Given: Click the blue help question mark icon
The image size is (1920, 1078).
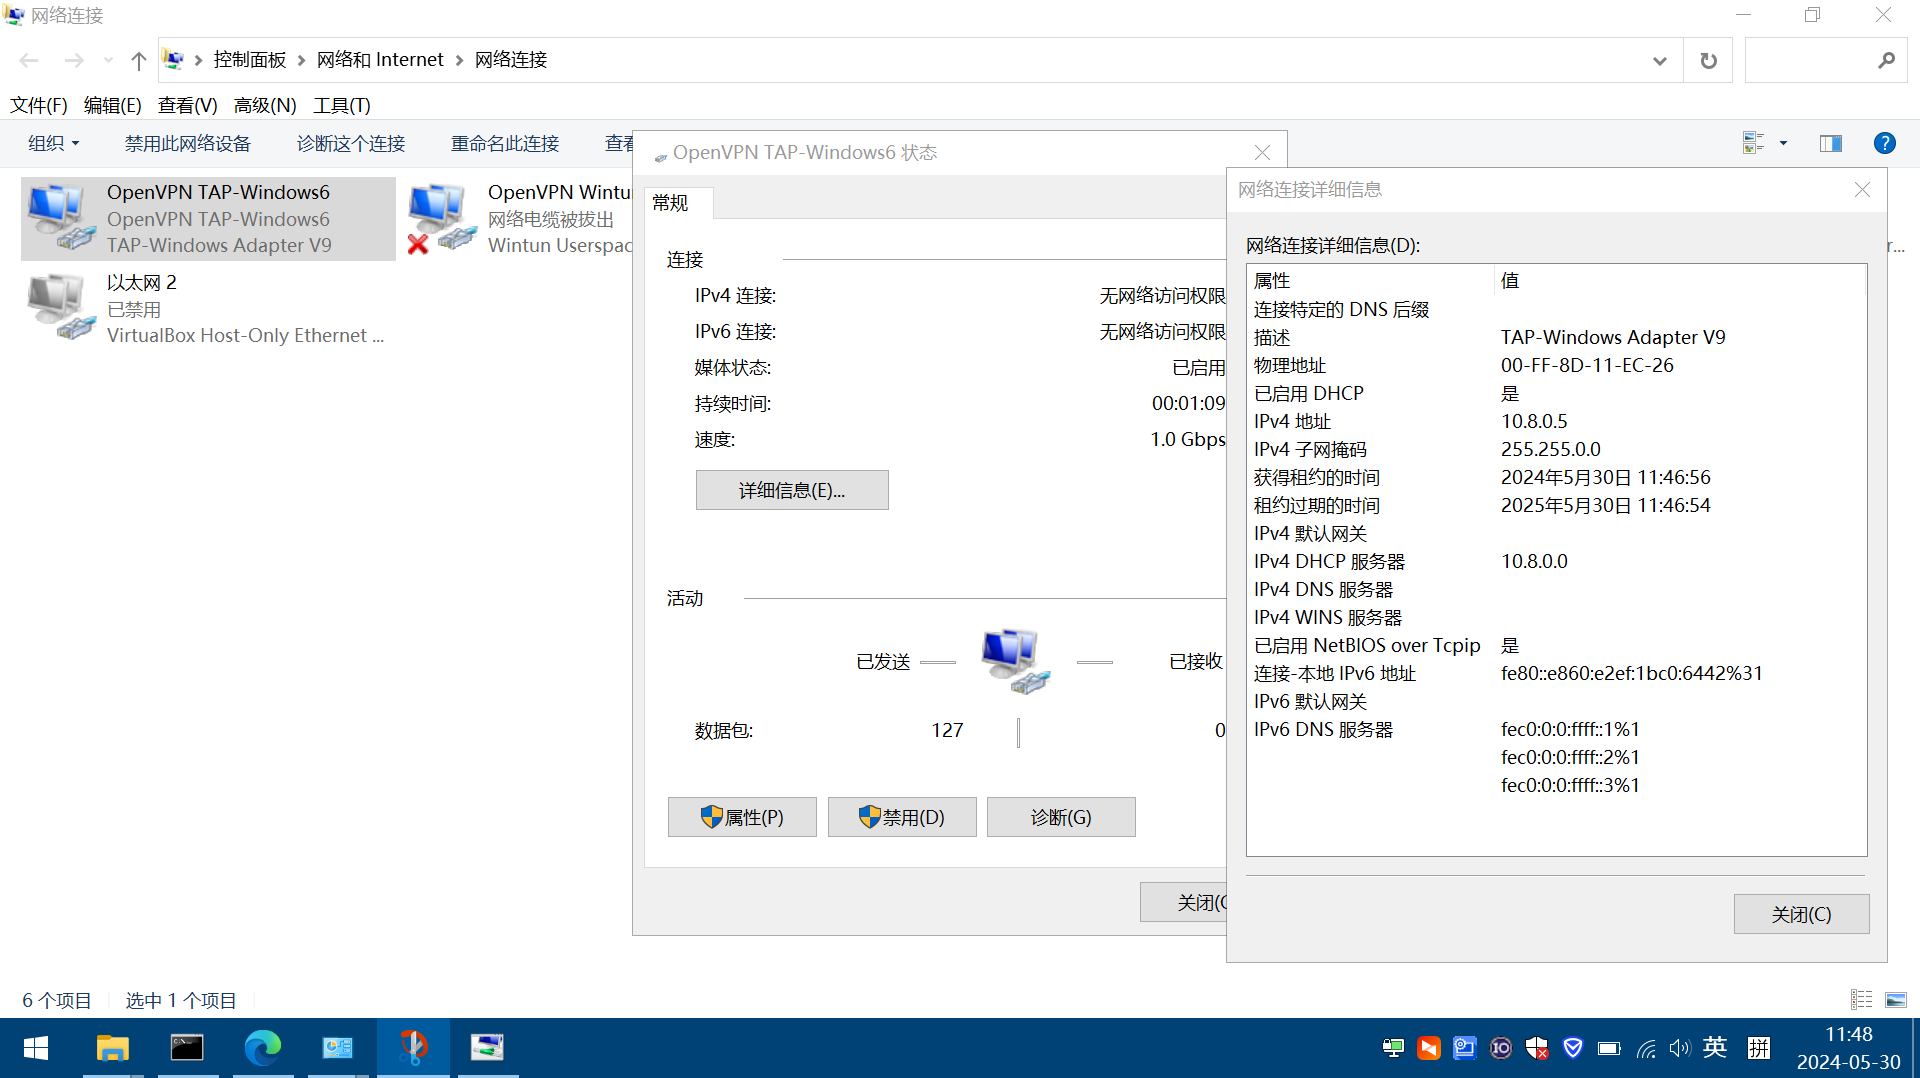Looking at the screenshot, I should (1884, 143).
